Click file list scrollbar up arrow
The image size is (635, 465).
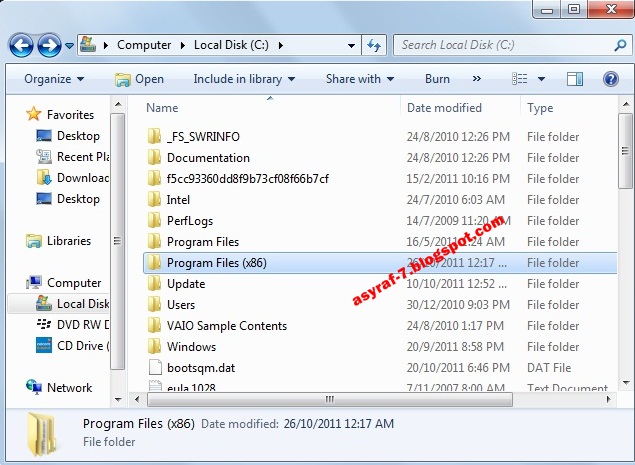click(626, 105)
